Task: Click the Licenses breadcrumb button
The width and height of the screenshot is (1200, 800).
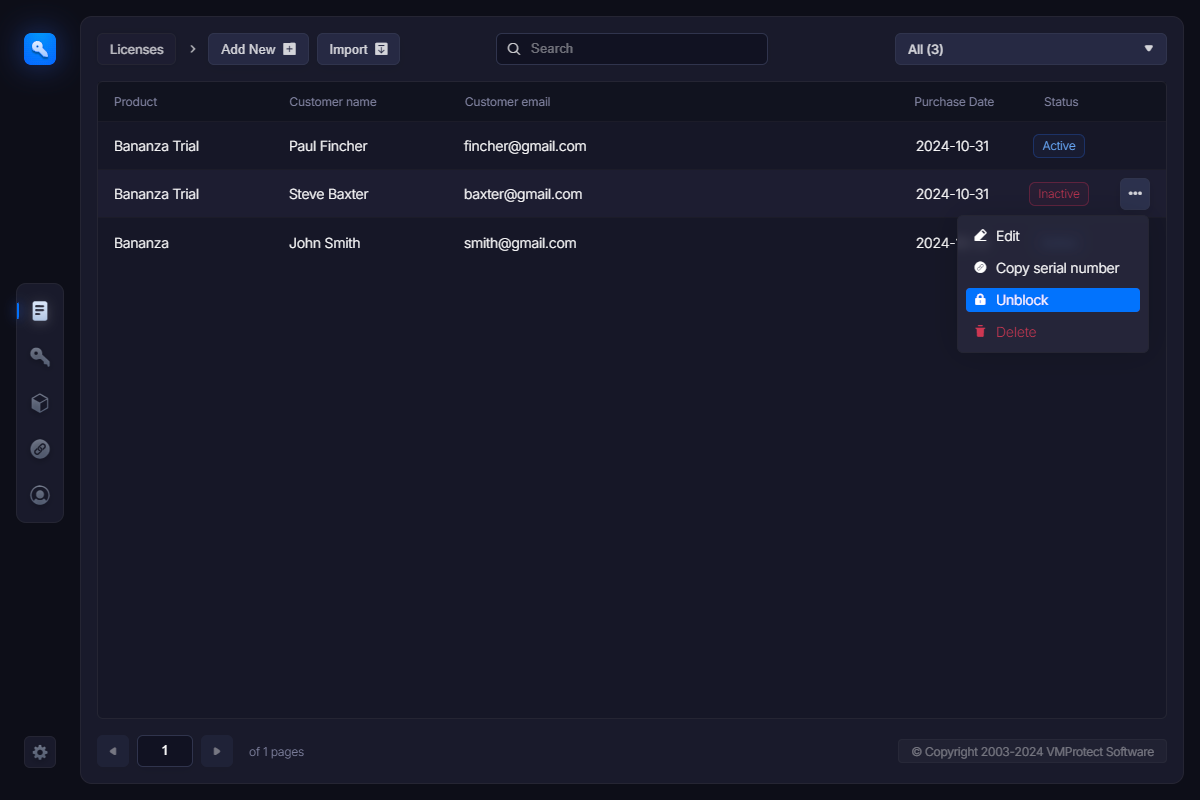Action: tap(137, 49)
